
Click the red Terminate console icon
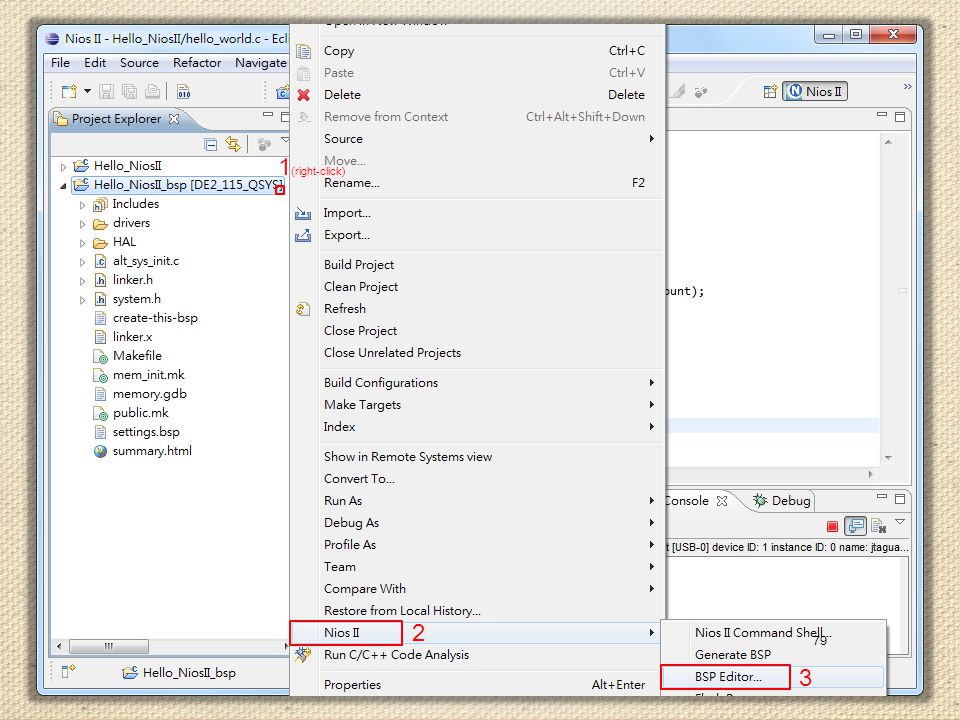(832, 526)
